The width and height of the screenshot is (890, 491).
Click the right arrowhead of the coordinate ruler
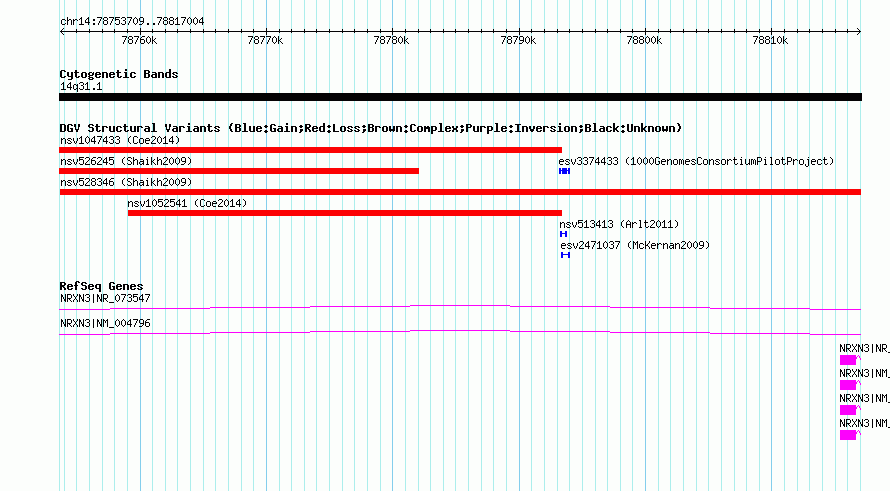[859, 32]
